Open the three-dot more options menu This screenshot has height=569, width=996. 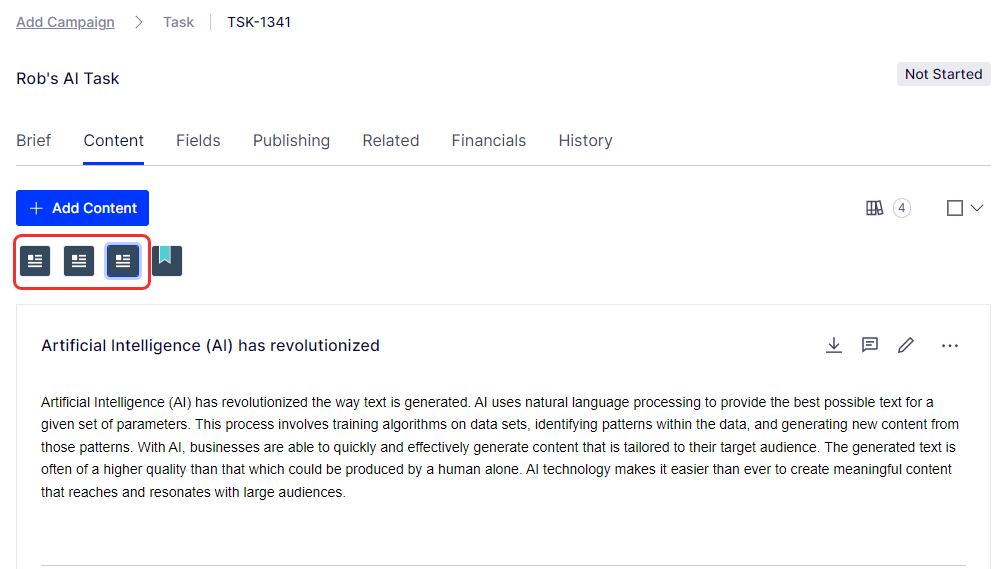click(x=950, y=345)
